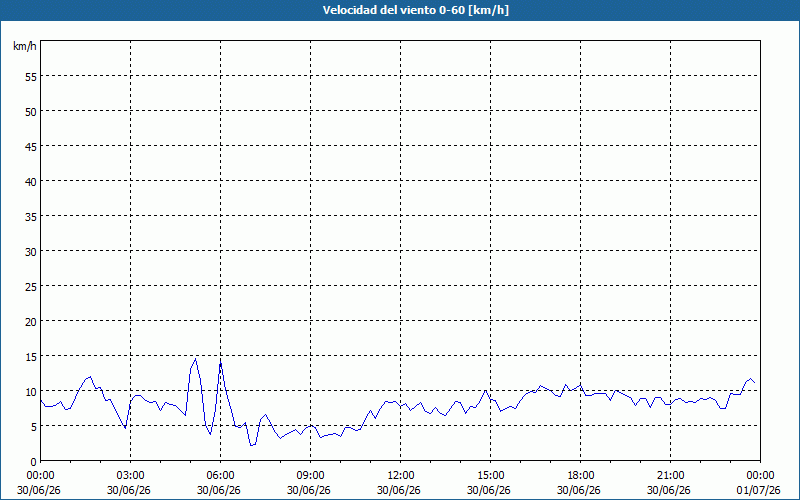Click the 09:00 time label
The width and height of the screenshot is (800, 500).
point(309,476)
